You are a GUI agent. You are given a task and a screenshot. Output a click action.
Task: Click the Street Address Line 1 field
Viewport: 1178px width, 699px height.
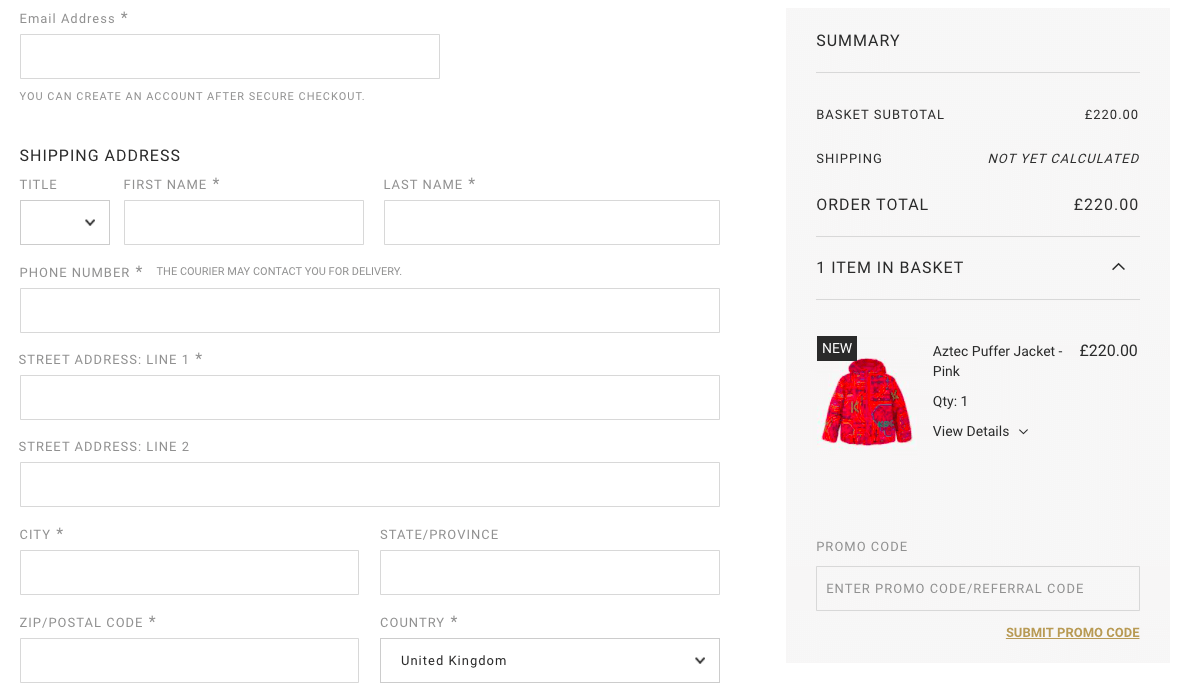coord(369,397)
